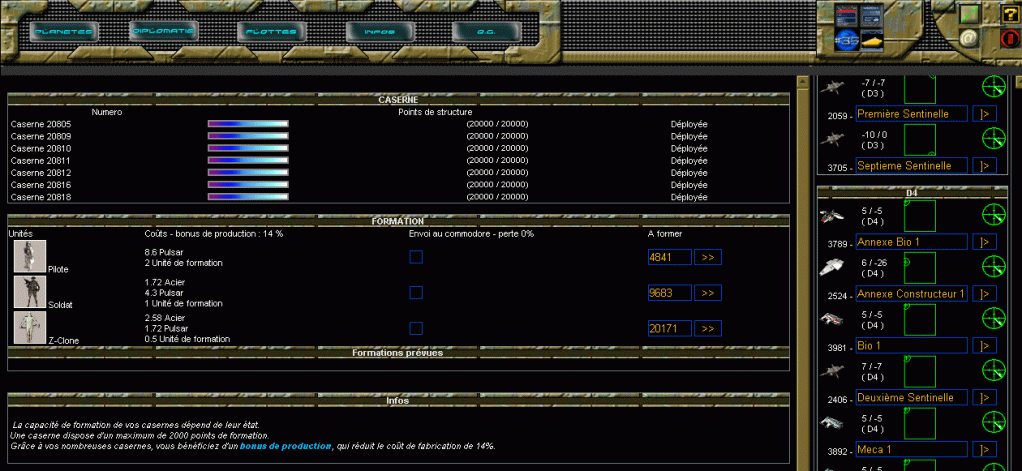Select the ship icon of fleet Meca 1
This screenshot has width=1022, height=471.
(x=831, y=423)
